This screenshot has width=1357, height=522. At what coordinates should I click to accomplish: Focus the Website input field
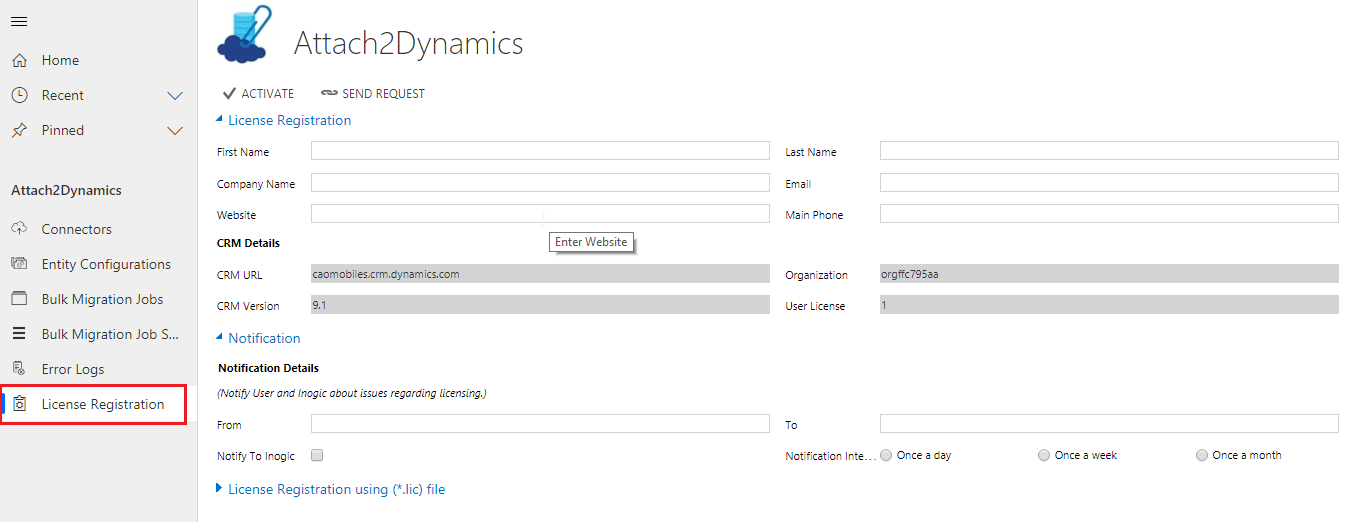(540, 214)
